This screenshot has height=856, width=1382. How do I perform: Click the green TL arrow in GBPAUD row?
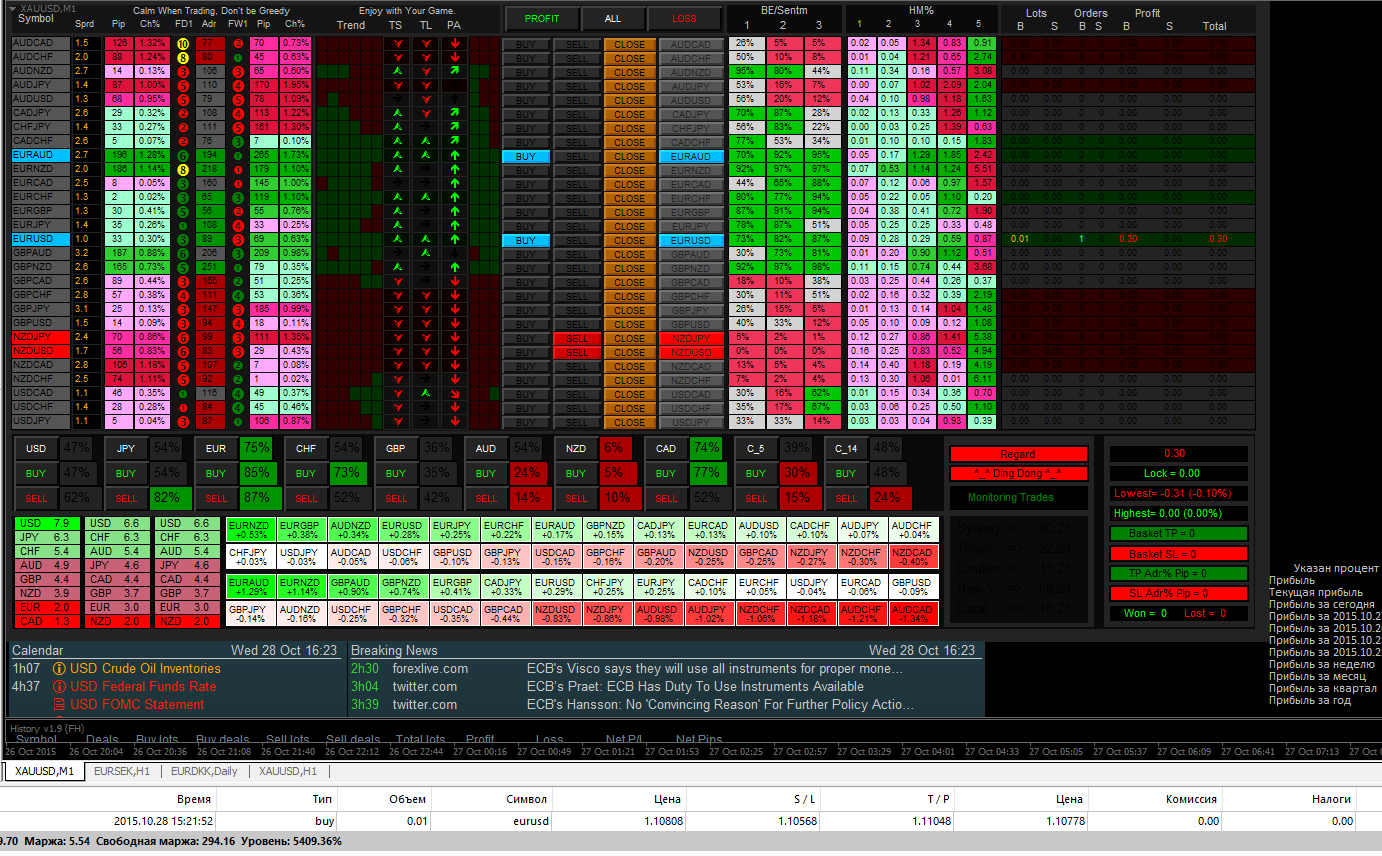click(426, 254)
